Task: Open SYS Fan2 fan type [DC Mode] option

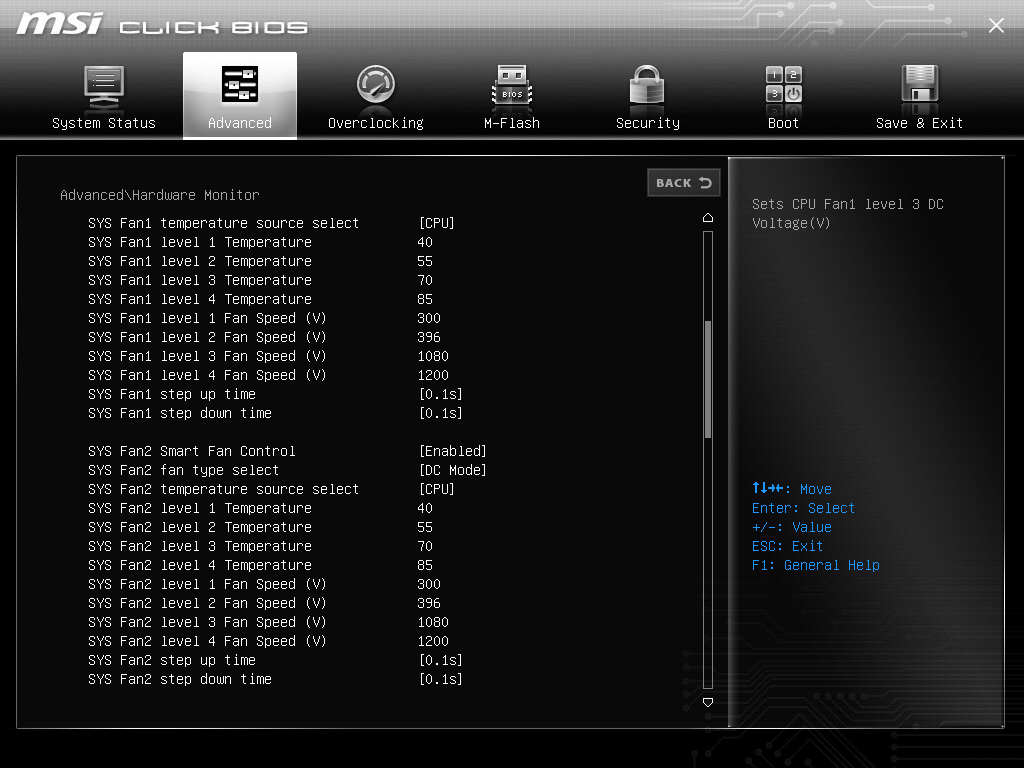Action: click(x=453, y=470)
